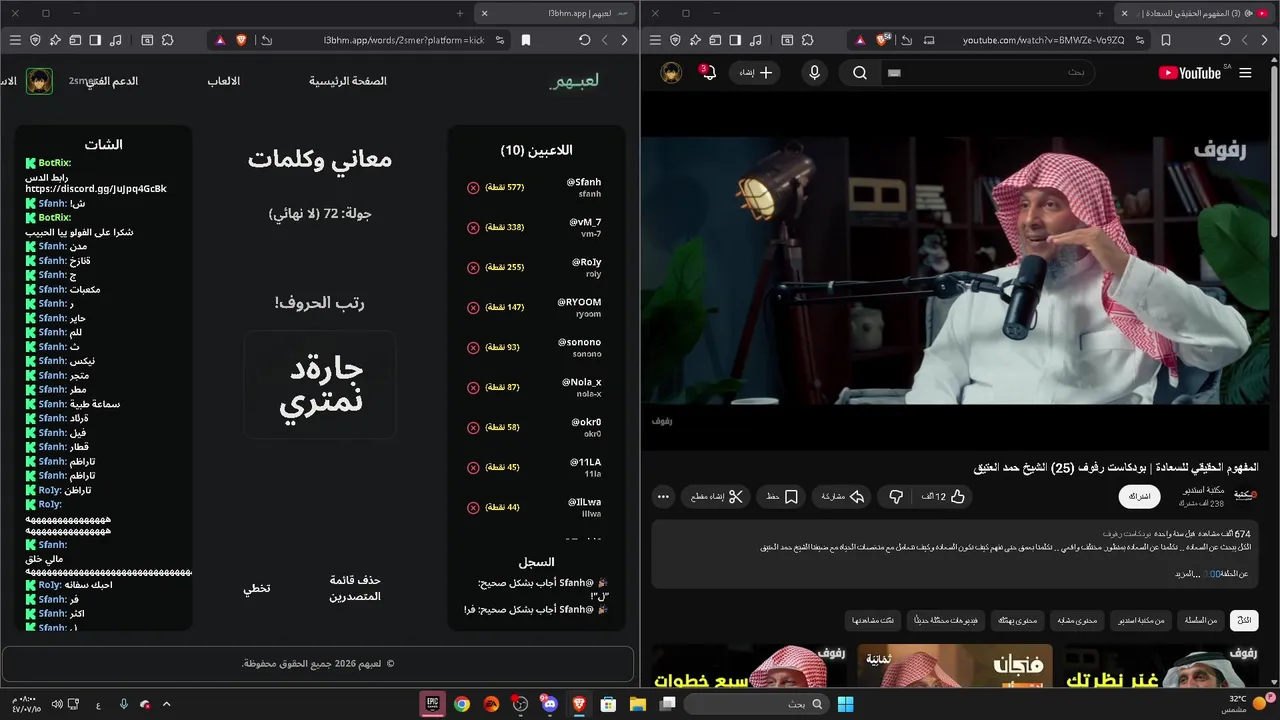Select the من السلسلة filter chip
1280x720 pixels.
pos(1201,621)
